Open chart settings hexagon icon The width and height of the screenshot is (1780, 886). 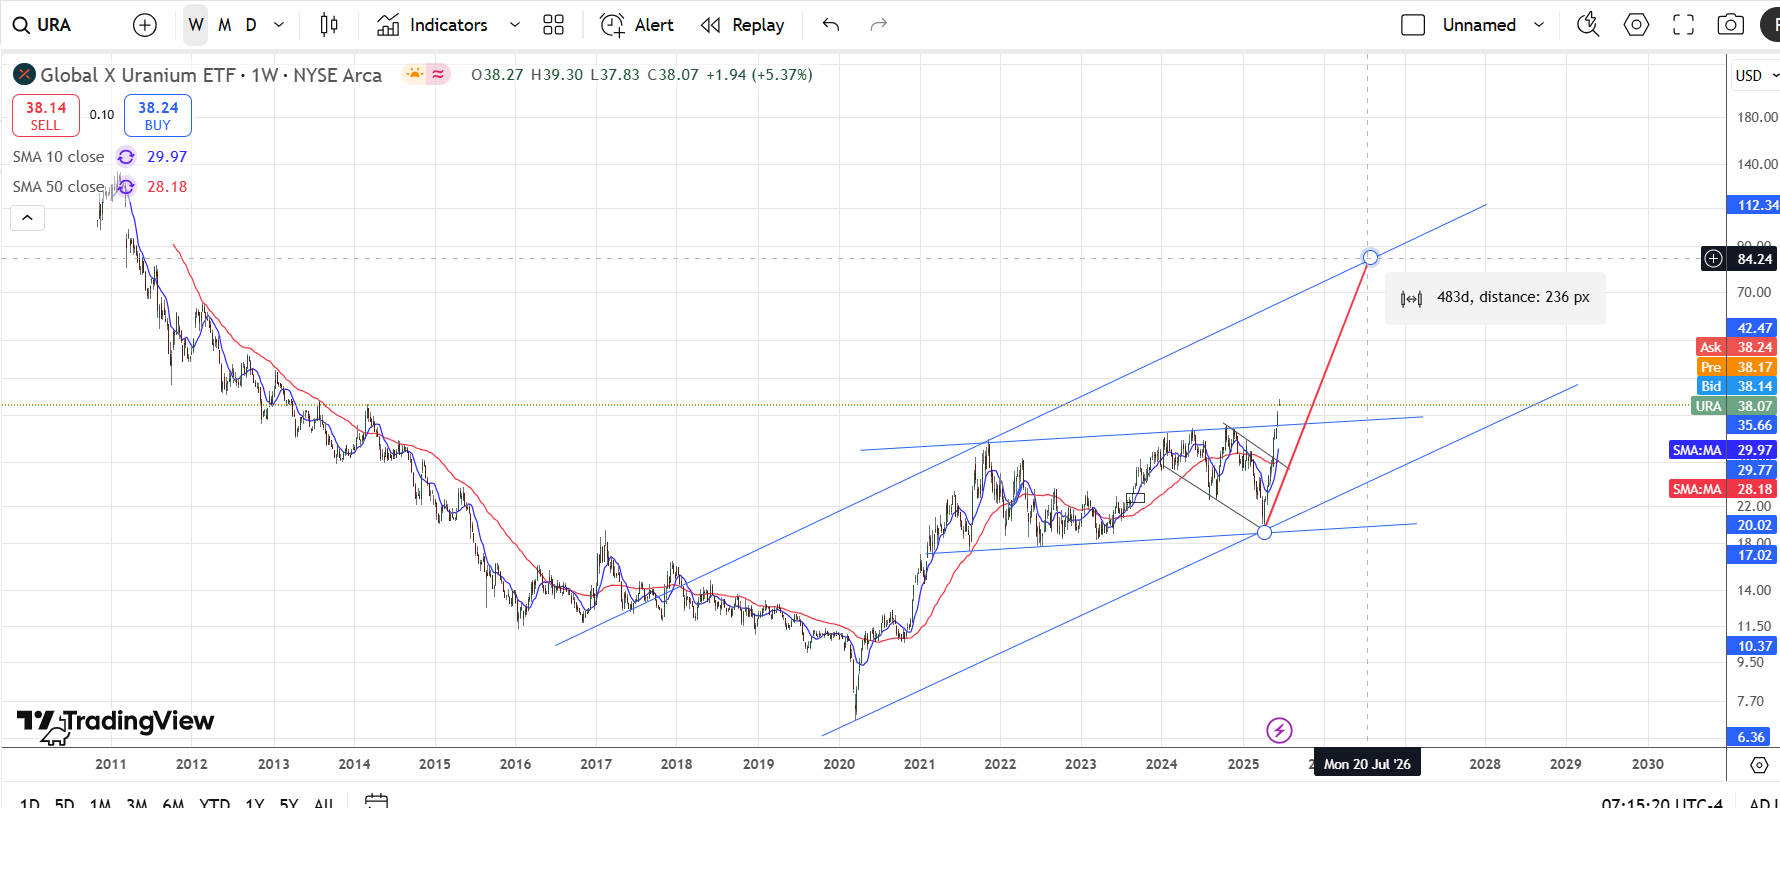pos(1636,25)
